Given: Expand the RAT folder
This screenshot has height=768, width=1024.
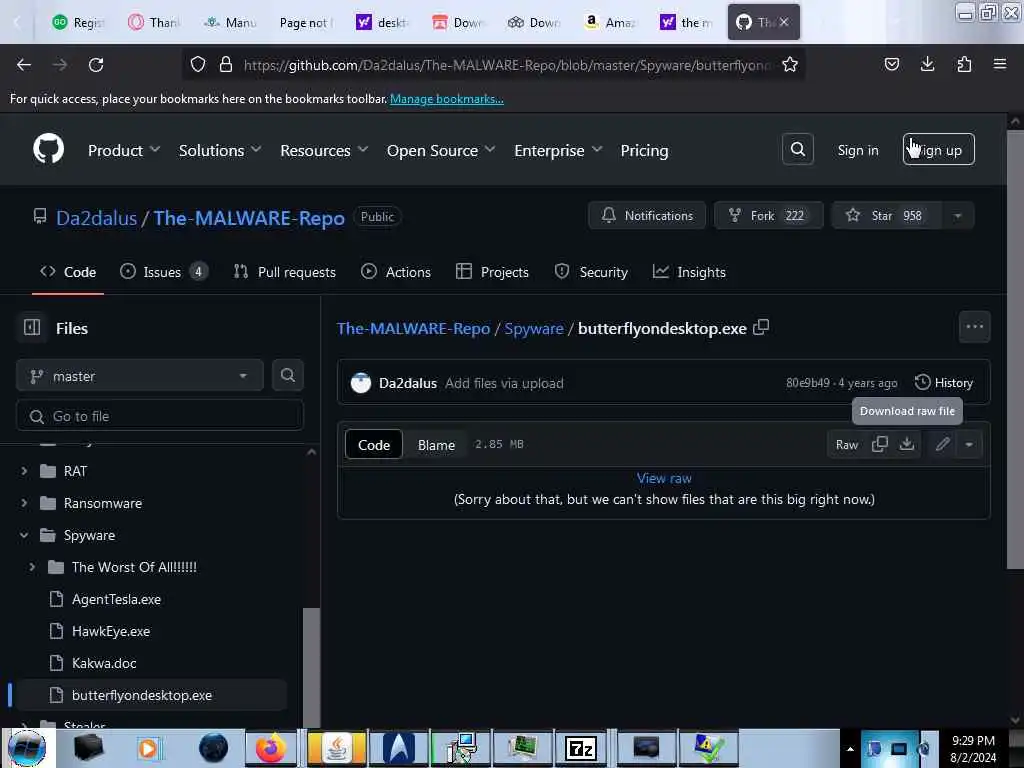Looking at the screenshot, I should 24,471.
